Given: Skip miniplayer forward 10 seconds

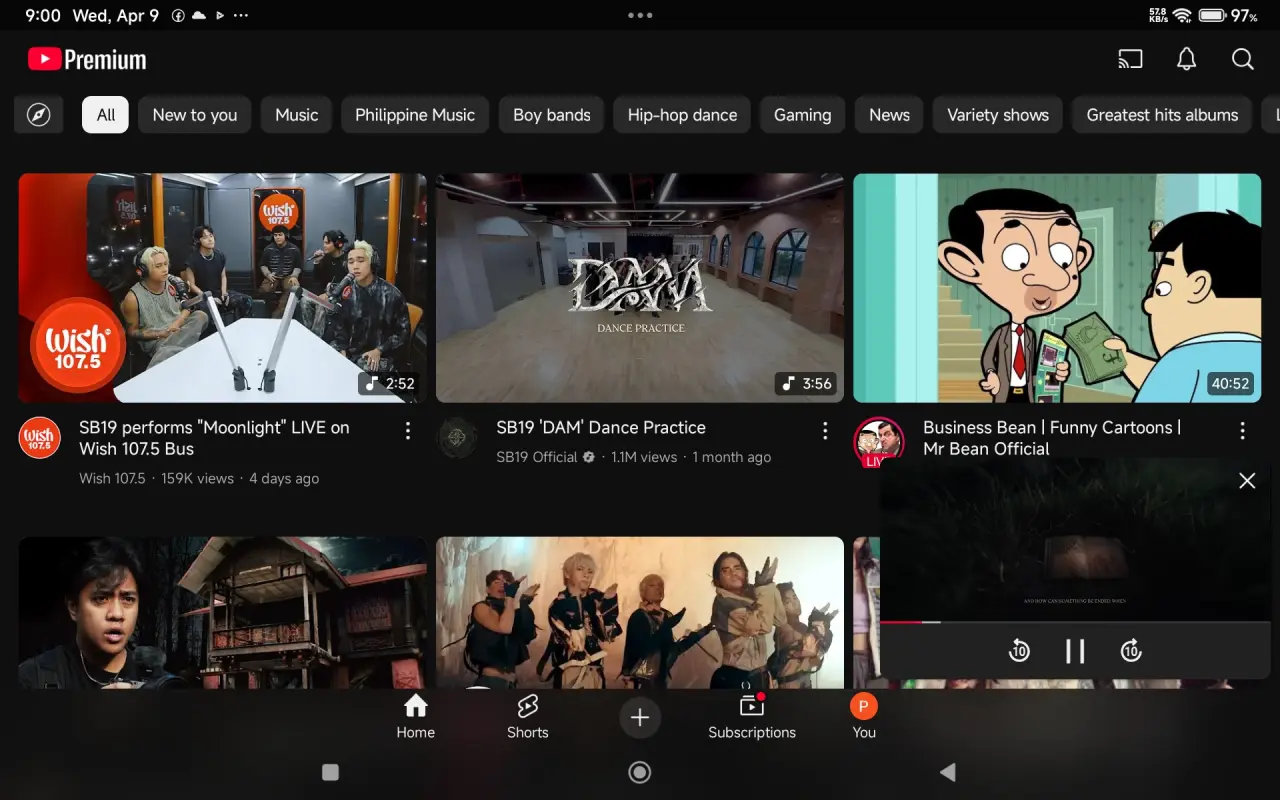Looking at the screenshot, I should [1131, 651].
